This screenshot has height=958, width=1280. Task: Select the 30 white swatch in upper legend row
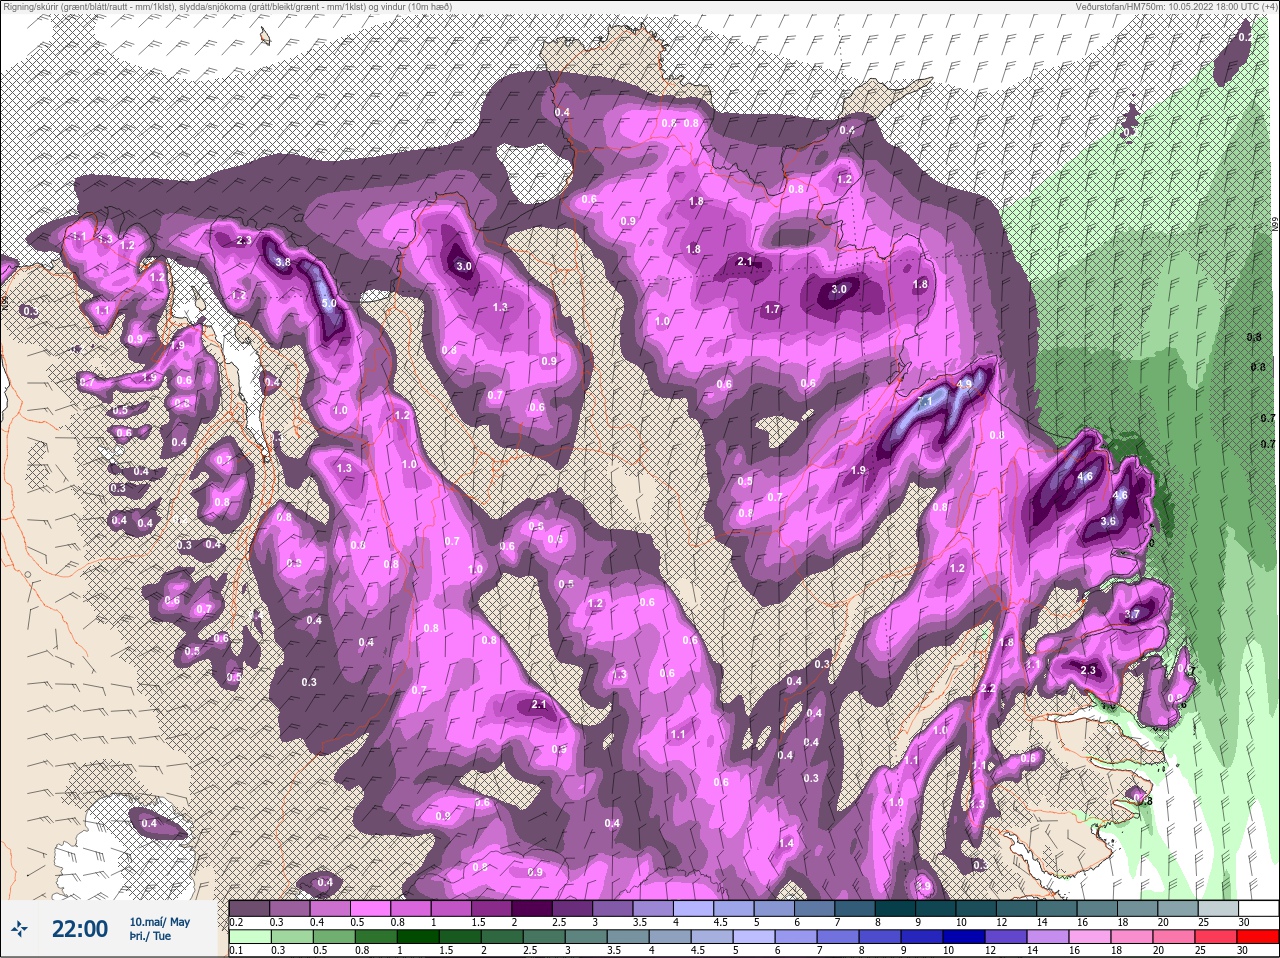pyautogui.click(x=1260, y=908)
